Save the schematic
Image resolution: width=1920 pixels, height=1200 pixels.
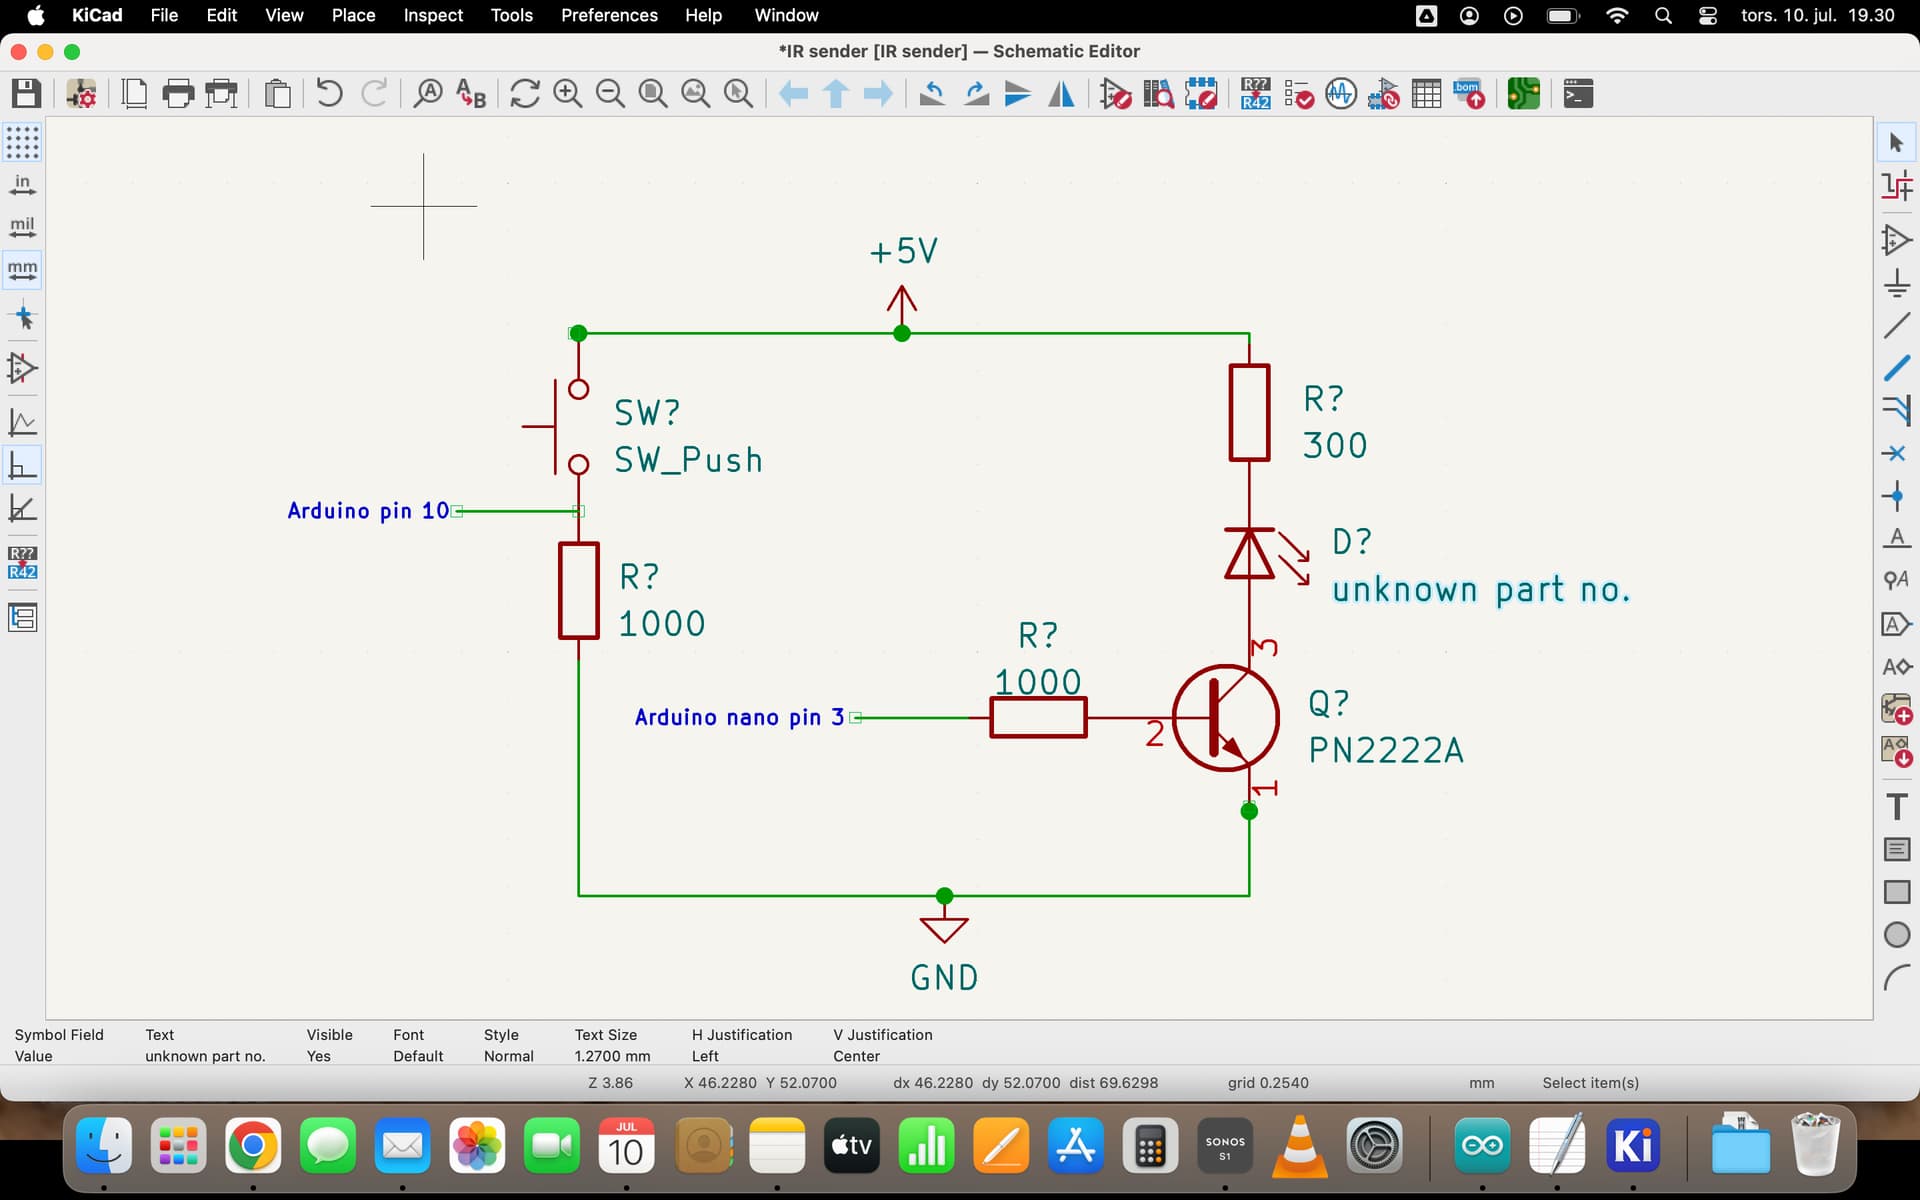[x=25, y=93]
